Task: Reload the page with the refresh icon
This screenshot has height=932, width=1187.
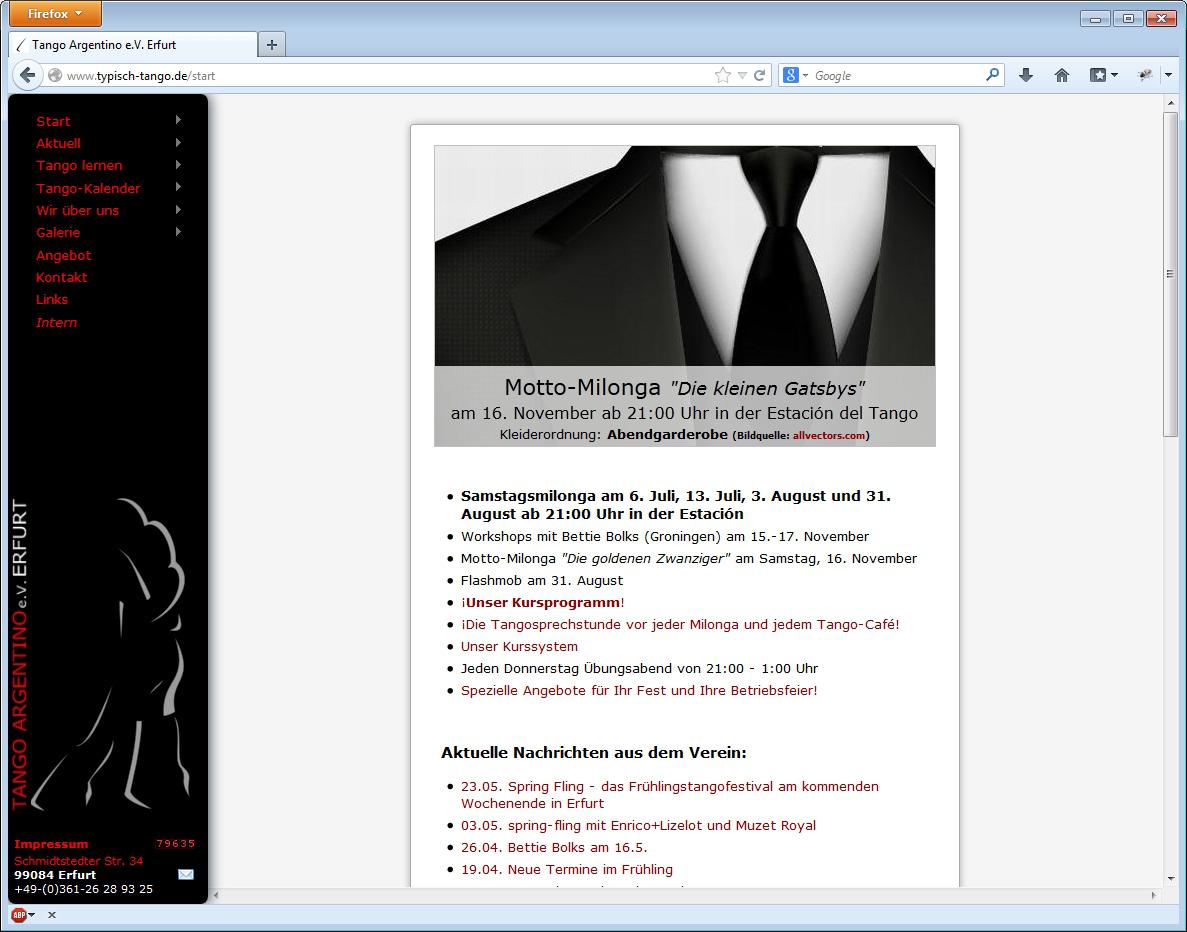Action: coord(760,75)
